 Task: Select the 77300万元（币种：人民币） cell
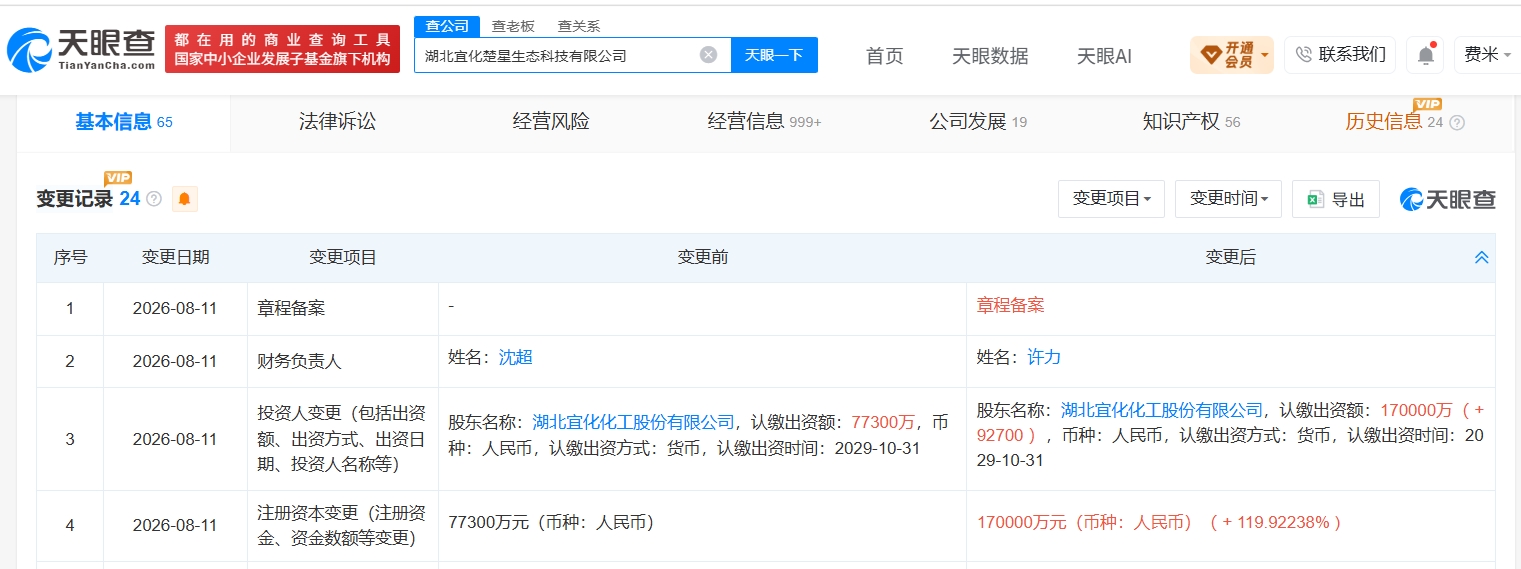(702, 526)
